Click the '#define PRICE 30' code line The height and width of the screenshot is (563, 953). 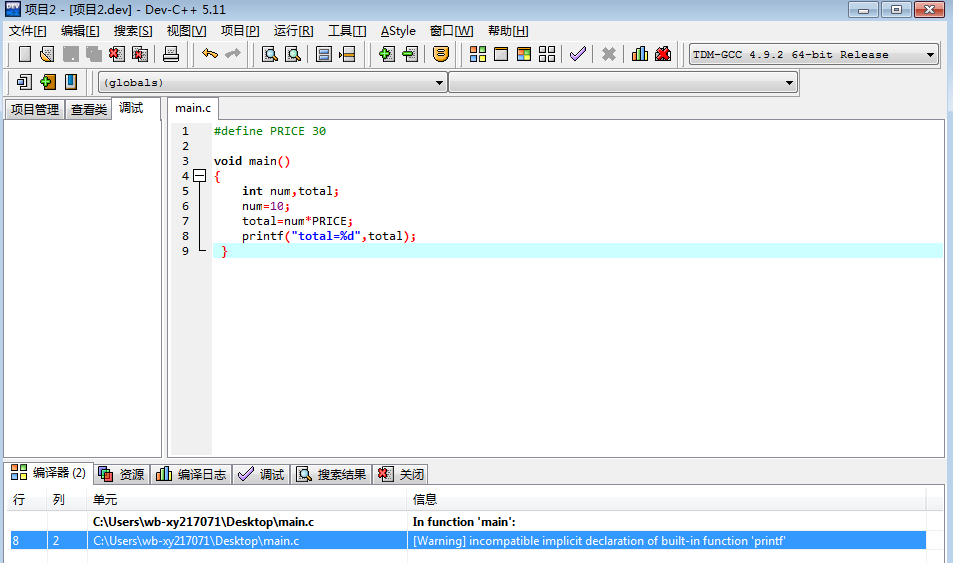[270, 131]
